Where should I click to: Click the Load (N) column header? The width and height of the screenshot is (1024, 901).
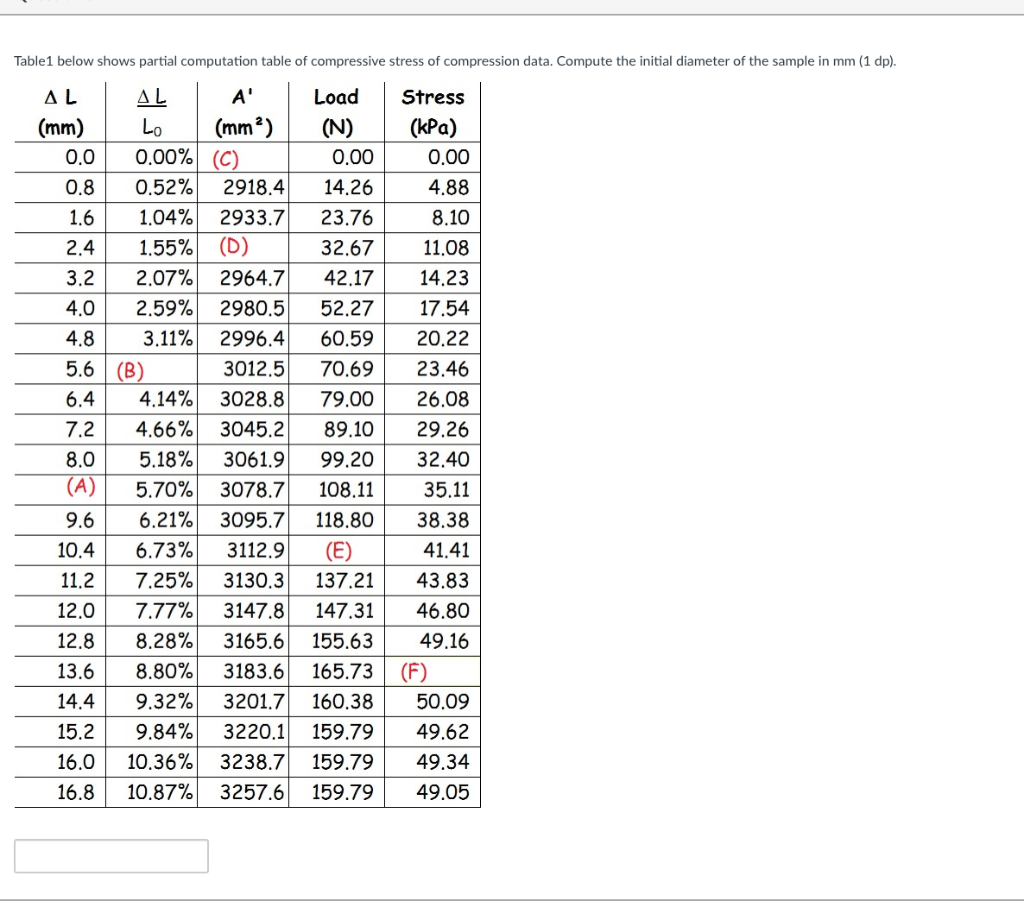tap(336, 110)
